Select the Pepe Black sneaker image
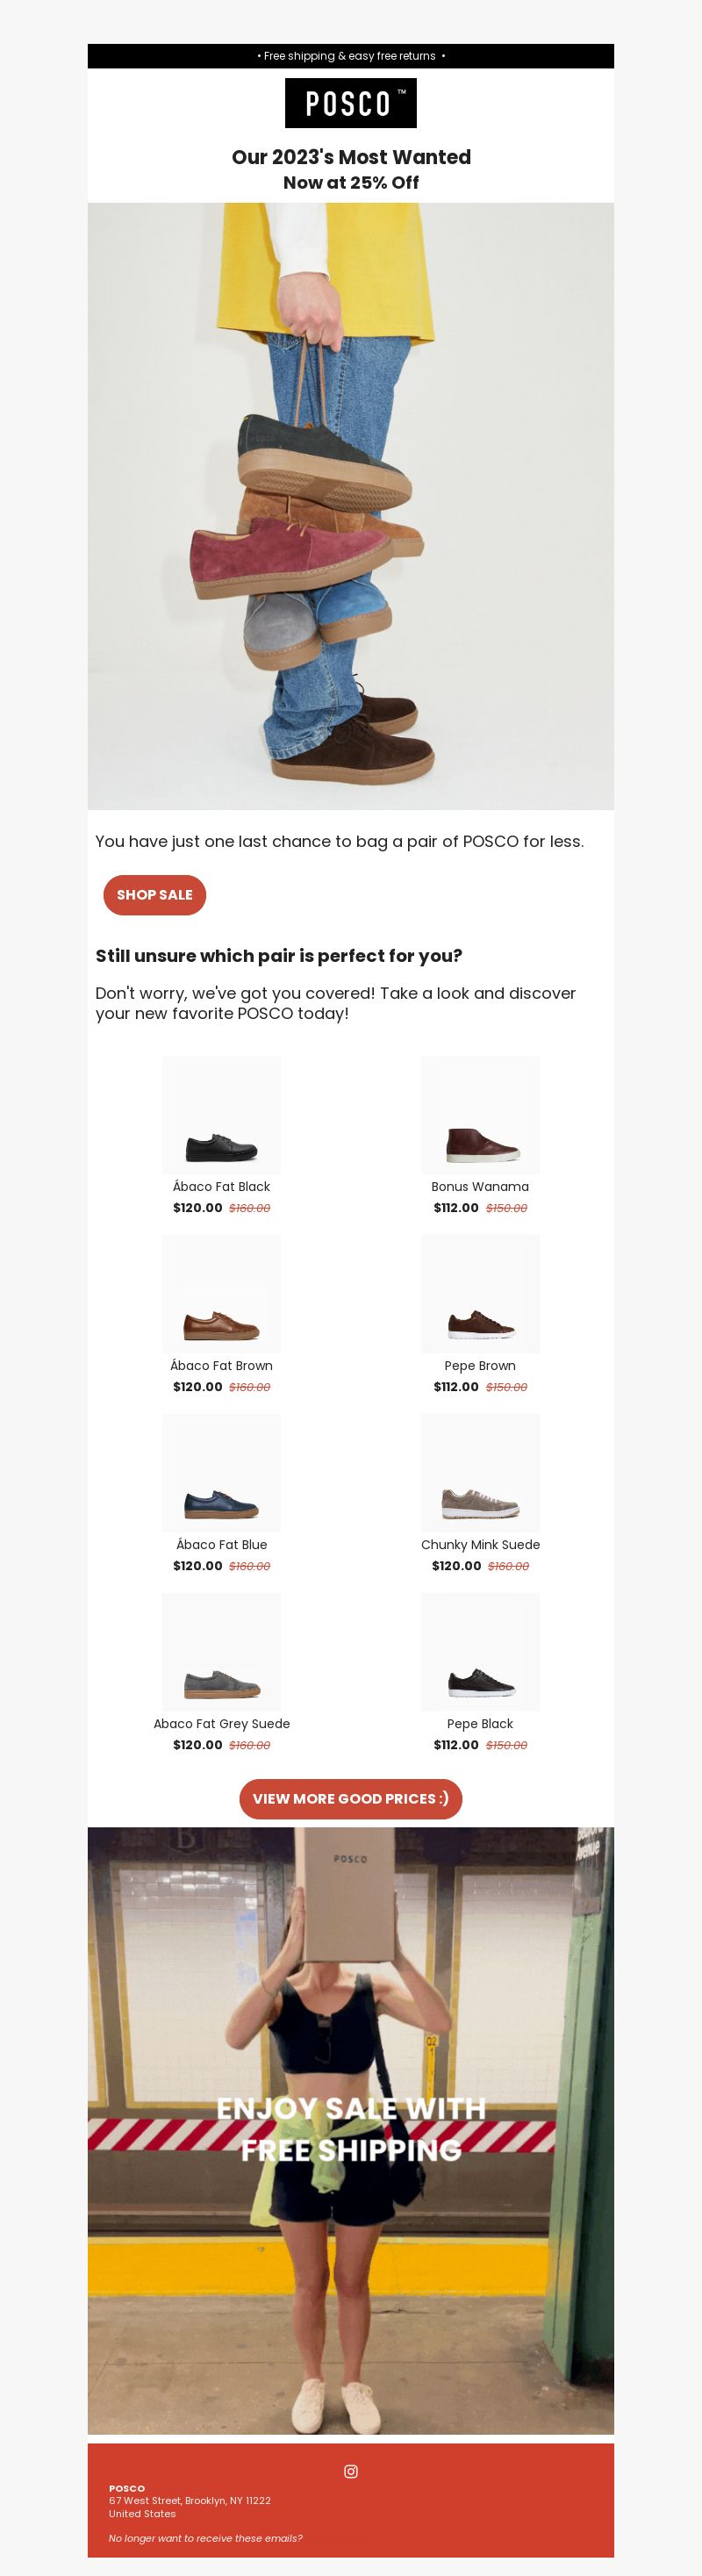This screenshot has height=2576, width=702. (x=480, y=1652)
